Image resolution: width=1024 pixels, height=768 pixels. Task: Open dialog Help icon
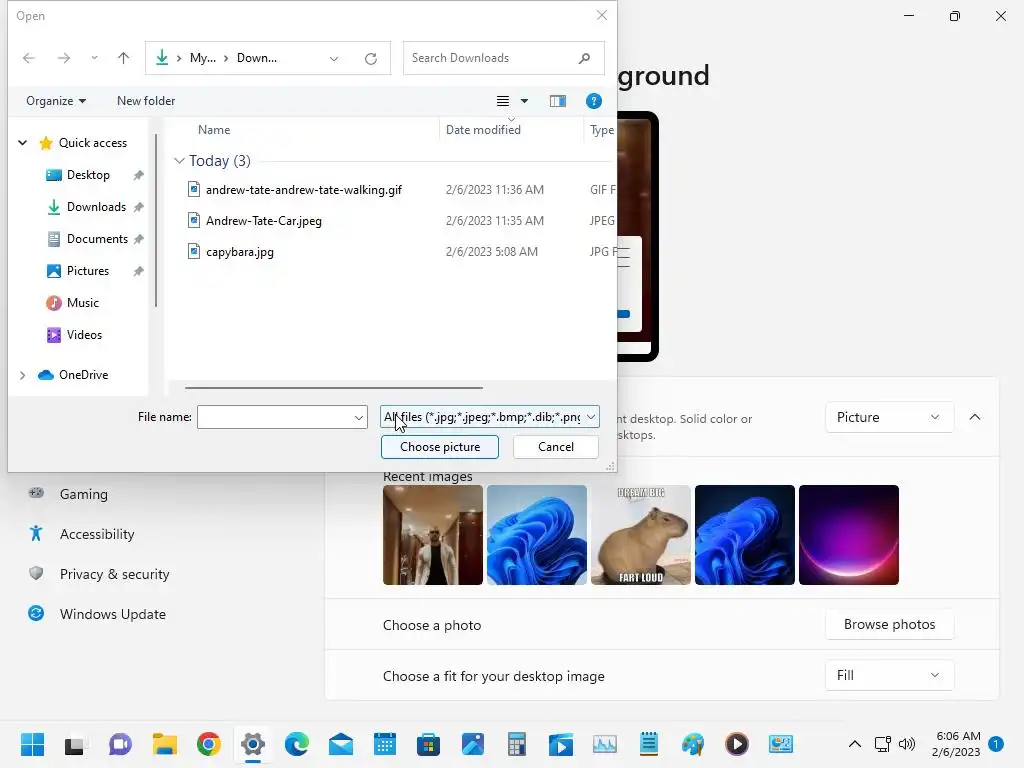tap(594, 101)
